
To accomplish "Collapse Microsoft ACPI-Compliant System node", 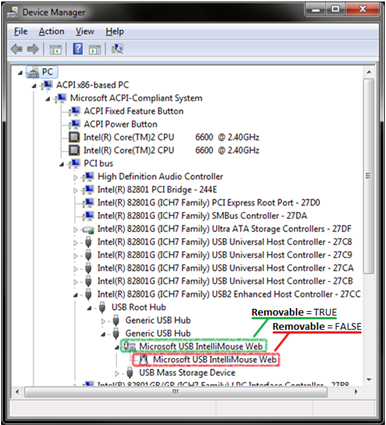I will click(48, 99).
